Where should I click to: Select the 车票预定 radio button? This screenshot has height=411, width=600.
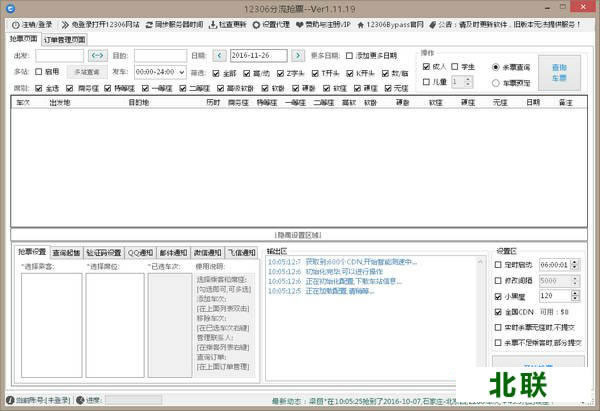(497, 82)
